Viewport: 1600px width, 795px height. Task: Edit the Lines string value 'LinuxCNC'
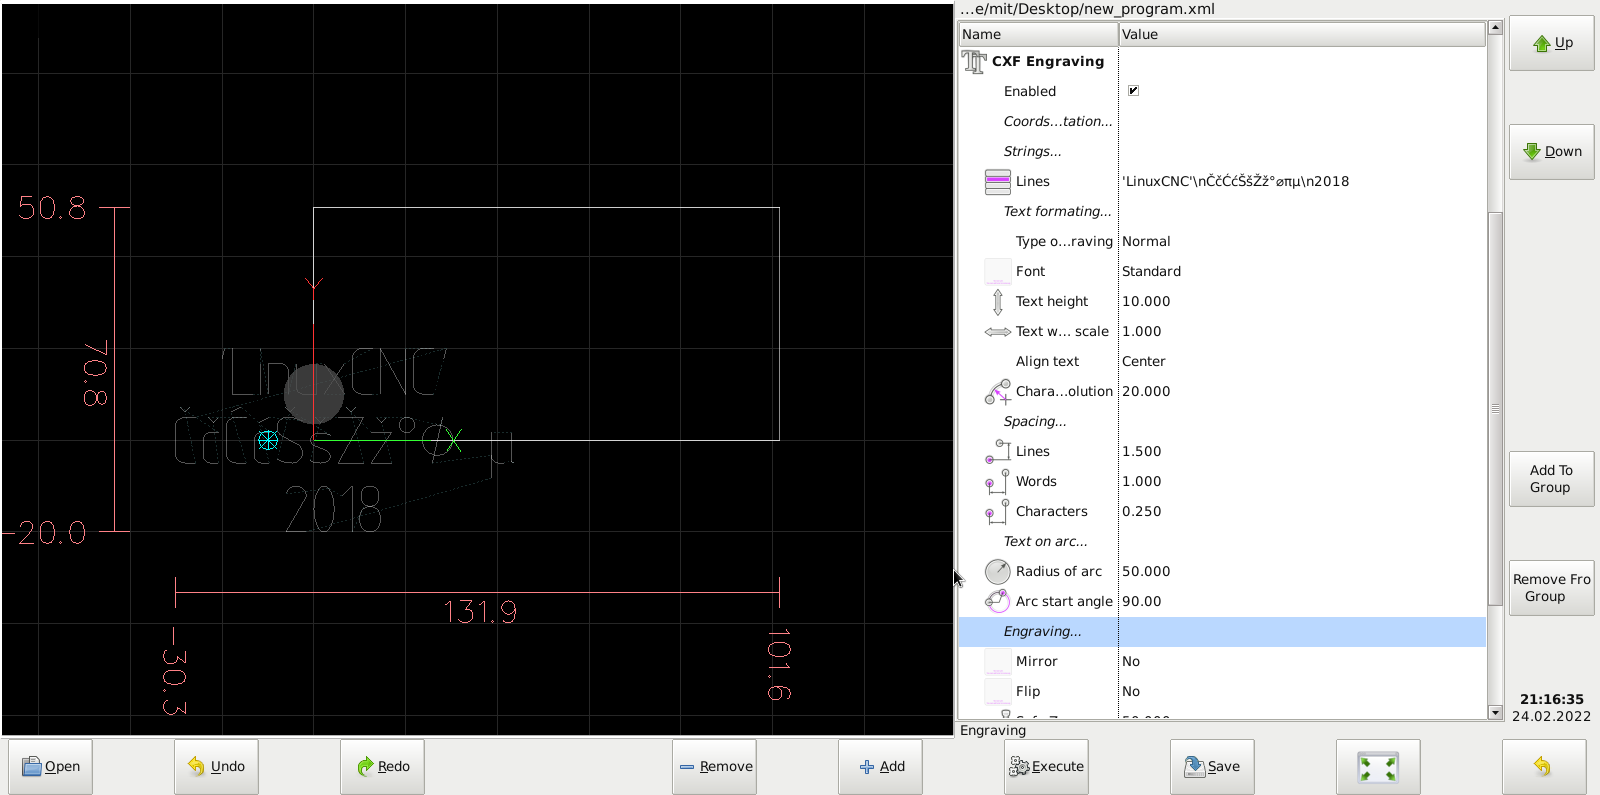click(x=1235, y=181)
